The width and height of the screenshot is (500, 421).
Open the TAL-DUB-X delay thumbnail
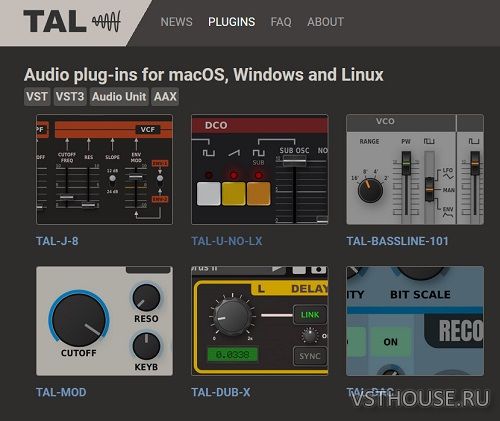260,321
